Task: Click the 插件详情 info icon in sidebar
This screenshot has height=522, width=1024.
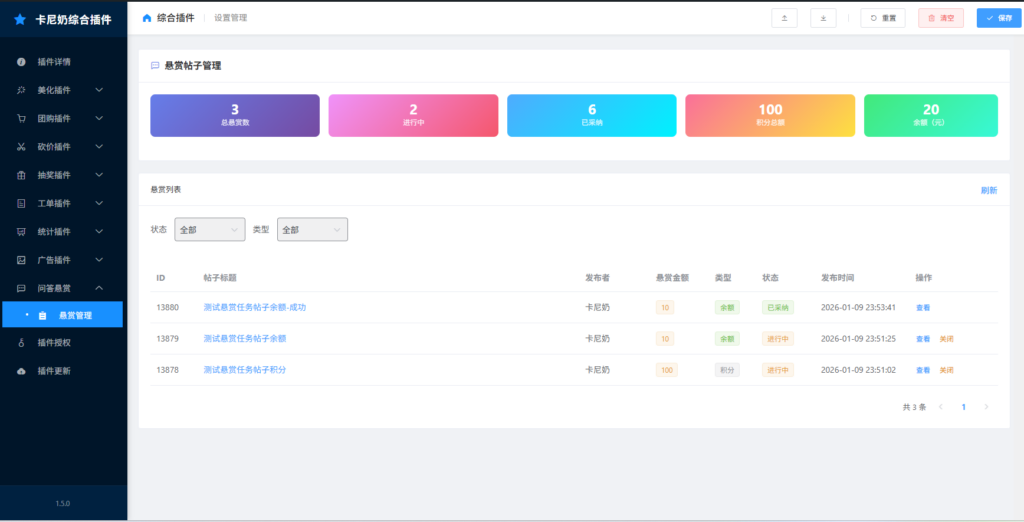Action: pos(21,62)
